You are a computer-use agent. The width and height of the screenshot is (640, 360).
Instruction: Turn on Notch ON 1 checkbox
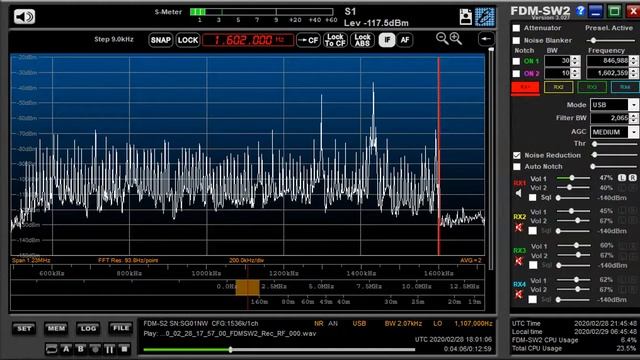pyautogui.click(x=516, y=61)
